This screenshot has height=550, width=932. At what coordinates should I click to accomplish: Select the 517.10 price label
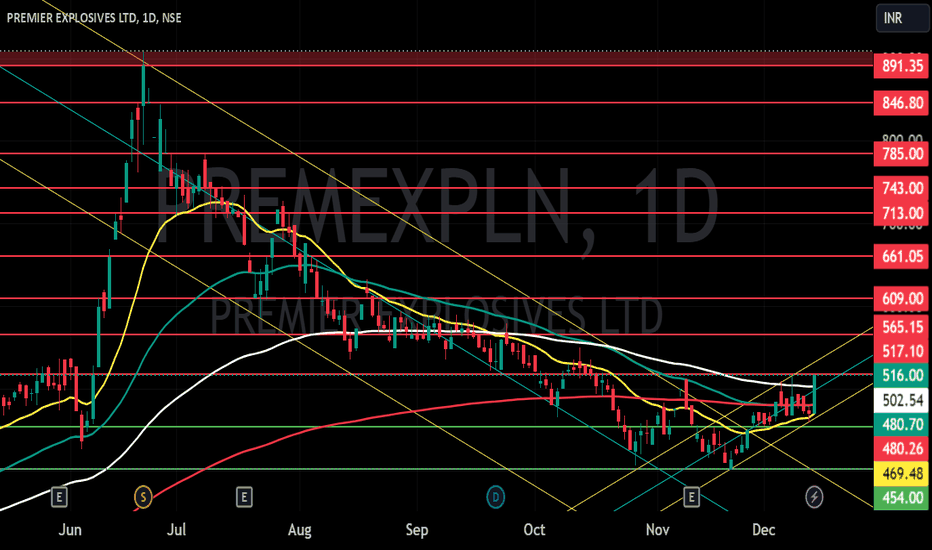(900, 351)
